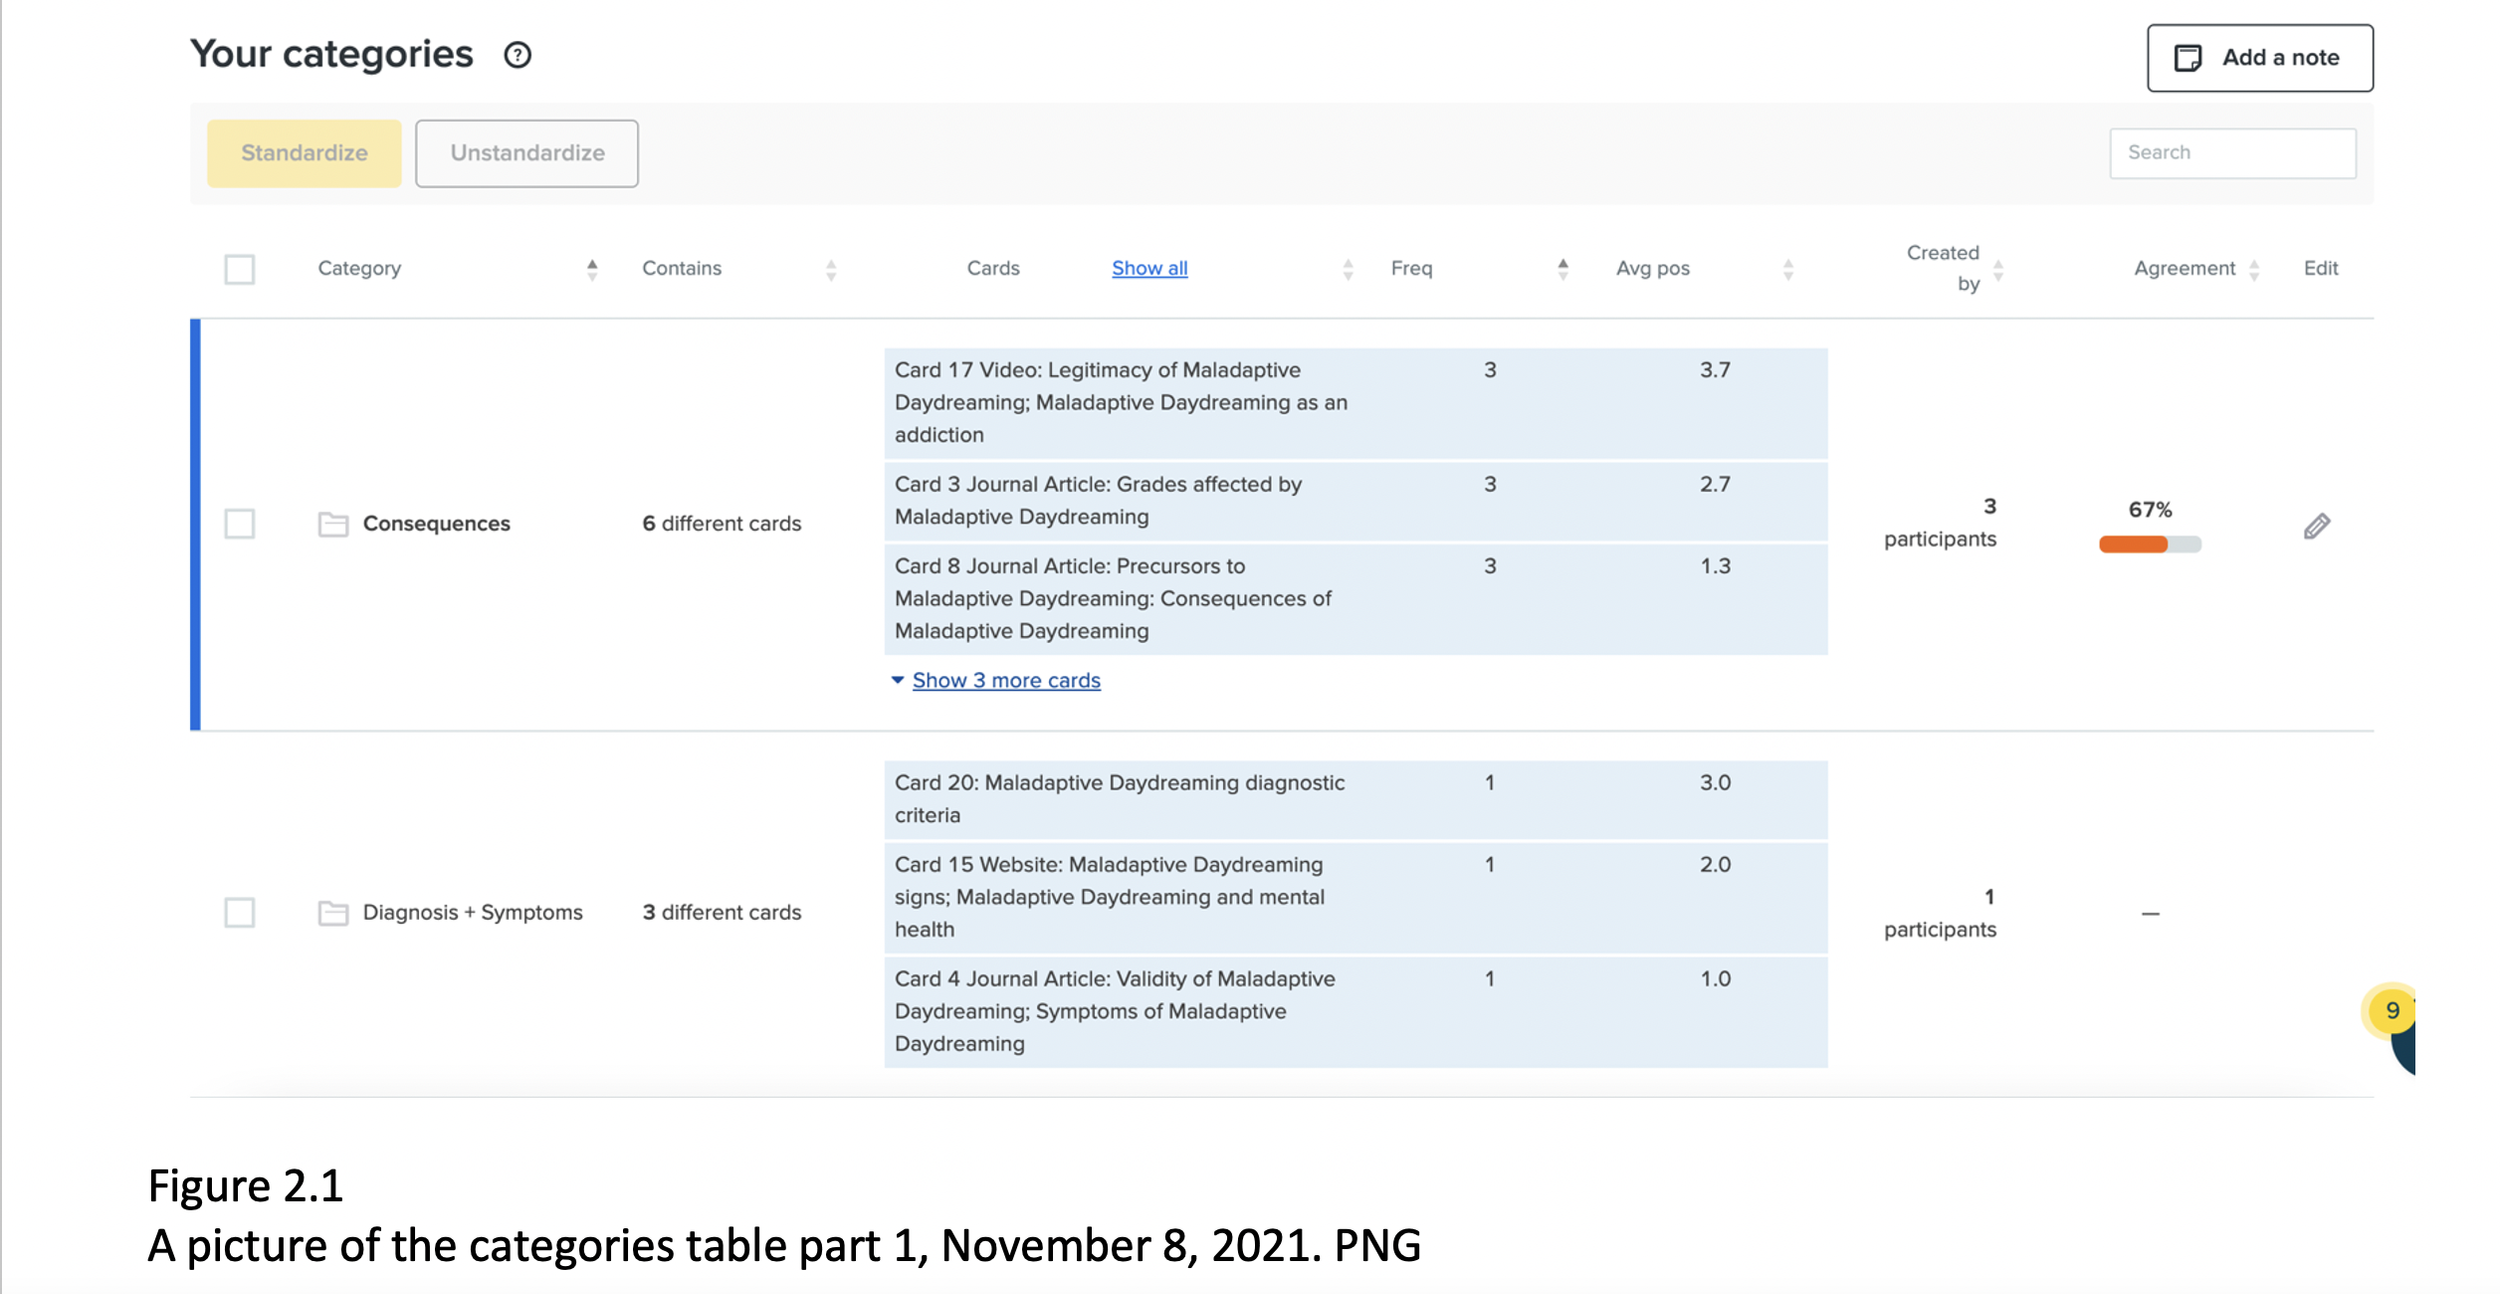This screenshot has width=2500, height=1294.
Task: Click the Diagnosis + Symptoms folder icon
Action: pyautogui.click(x=333, y=913)
